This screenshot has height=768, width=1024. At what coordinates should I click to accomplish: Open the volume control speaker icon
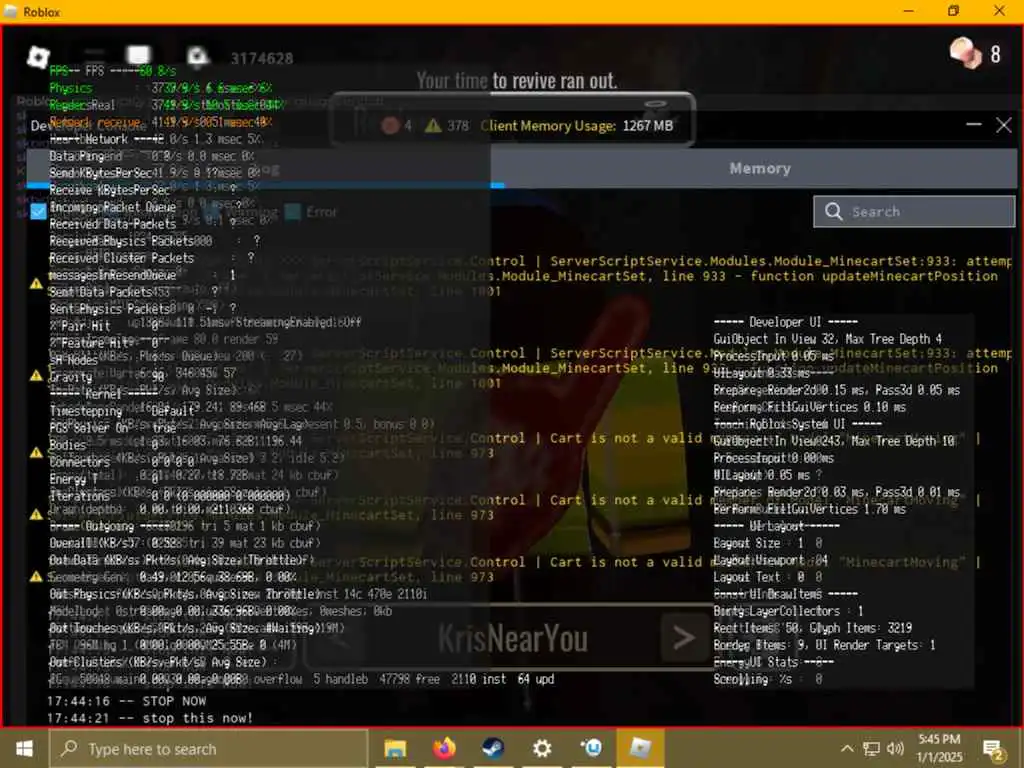(x=895, y=748)
